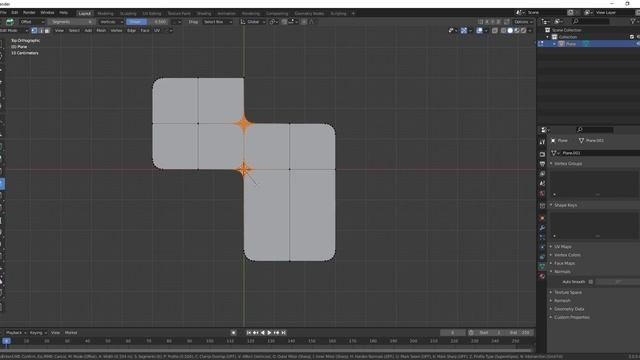
Task: Switch to the Animation workspace tab
Action: point(226,13)
